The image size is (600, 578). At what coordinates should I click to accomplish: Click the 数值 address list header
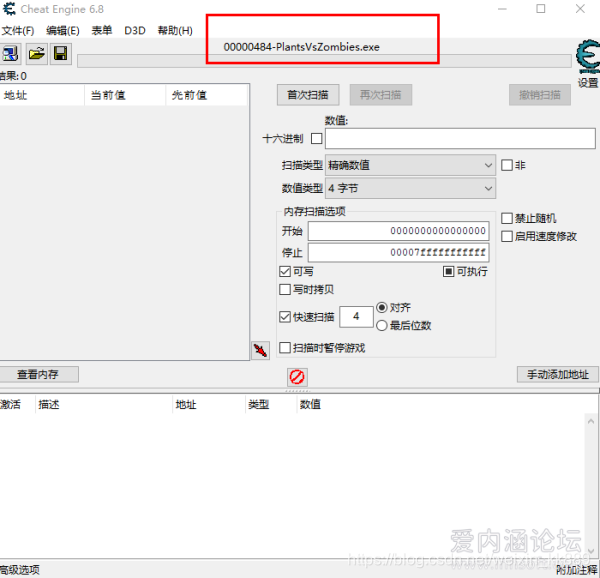coord(310,404)
